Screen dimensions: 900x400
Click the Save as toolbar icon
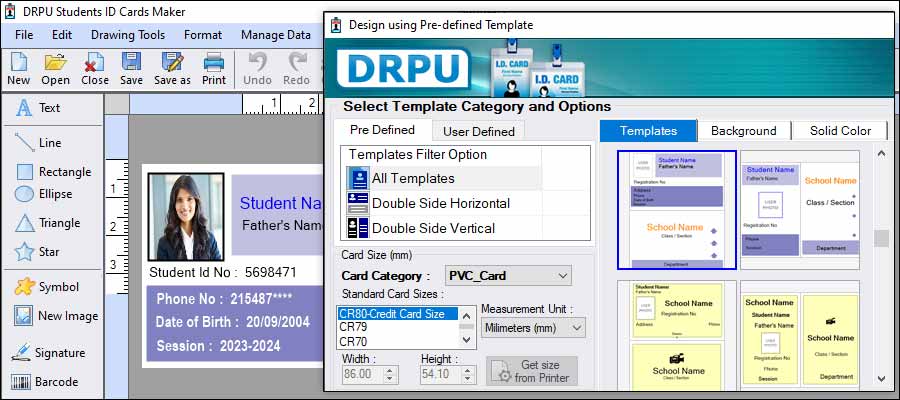172,69
